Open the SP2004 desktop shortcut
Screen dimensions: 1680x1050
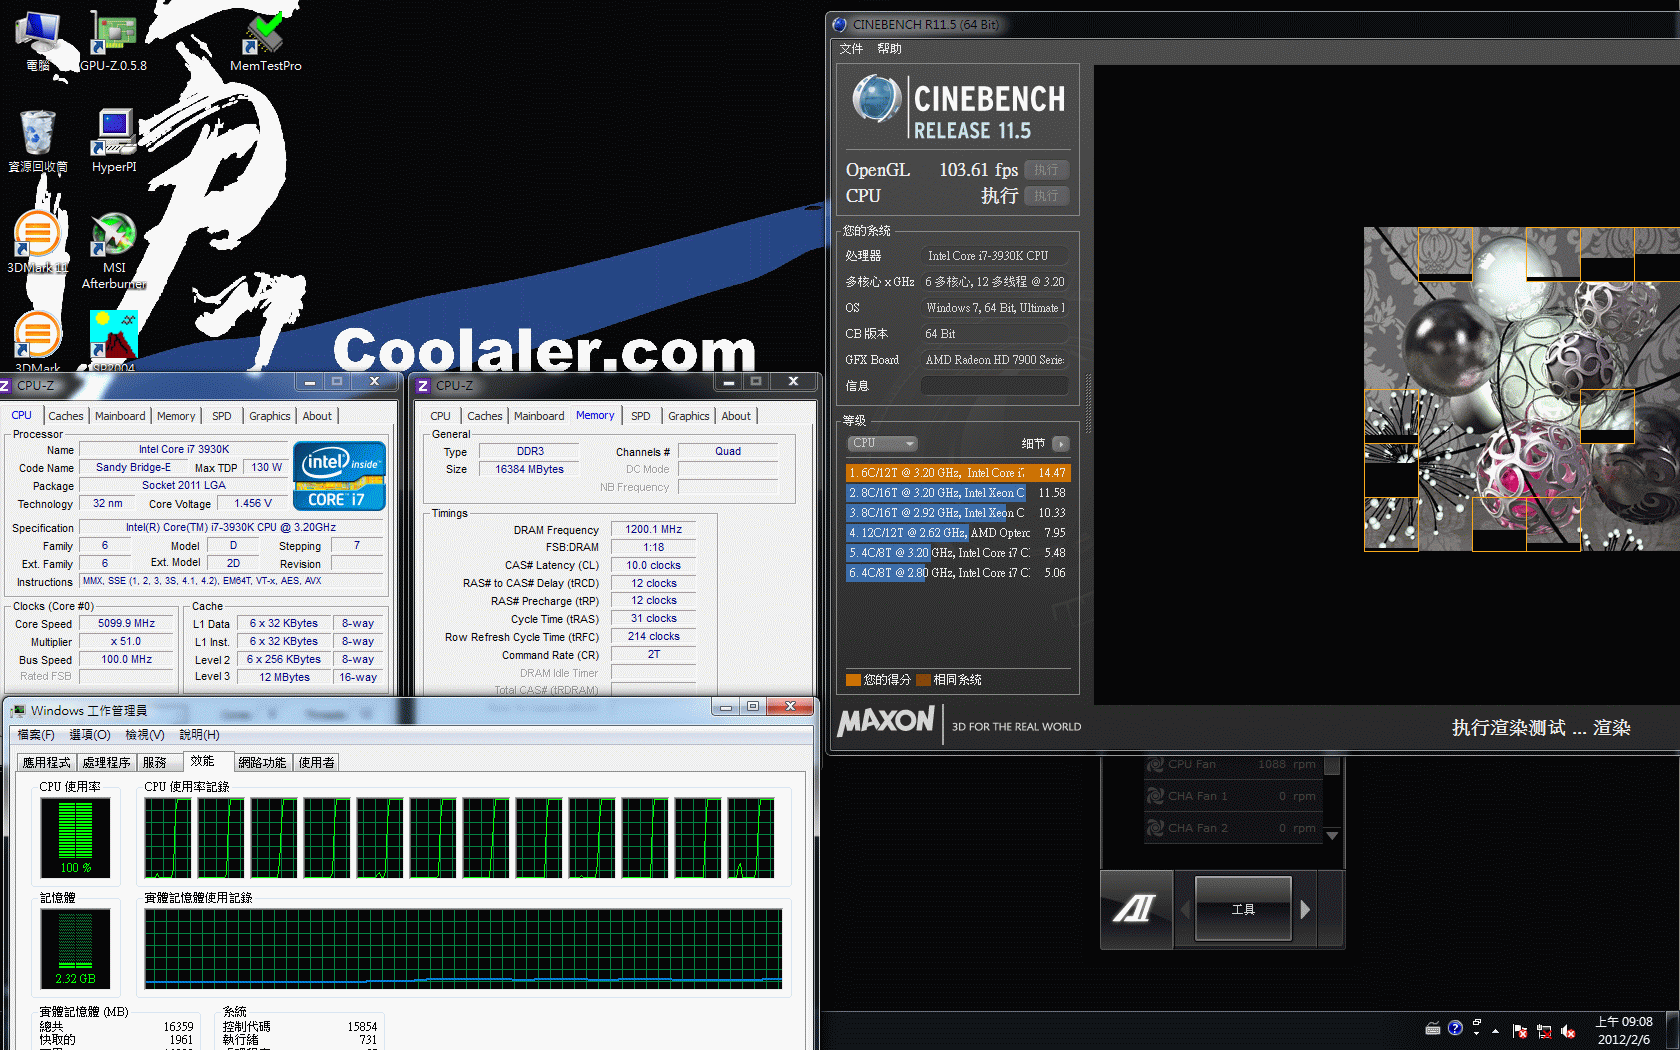click(x=113, y=342)
